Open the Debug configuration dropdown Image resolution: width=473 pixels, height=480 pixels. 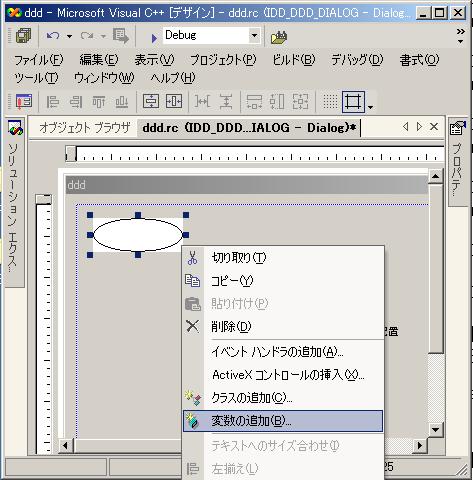click(x=254, y=35)
